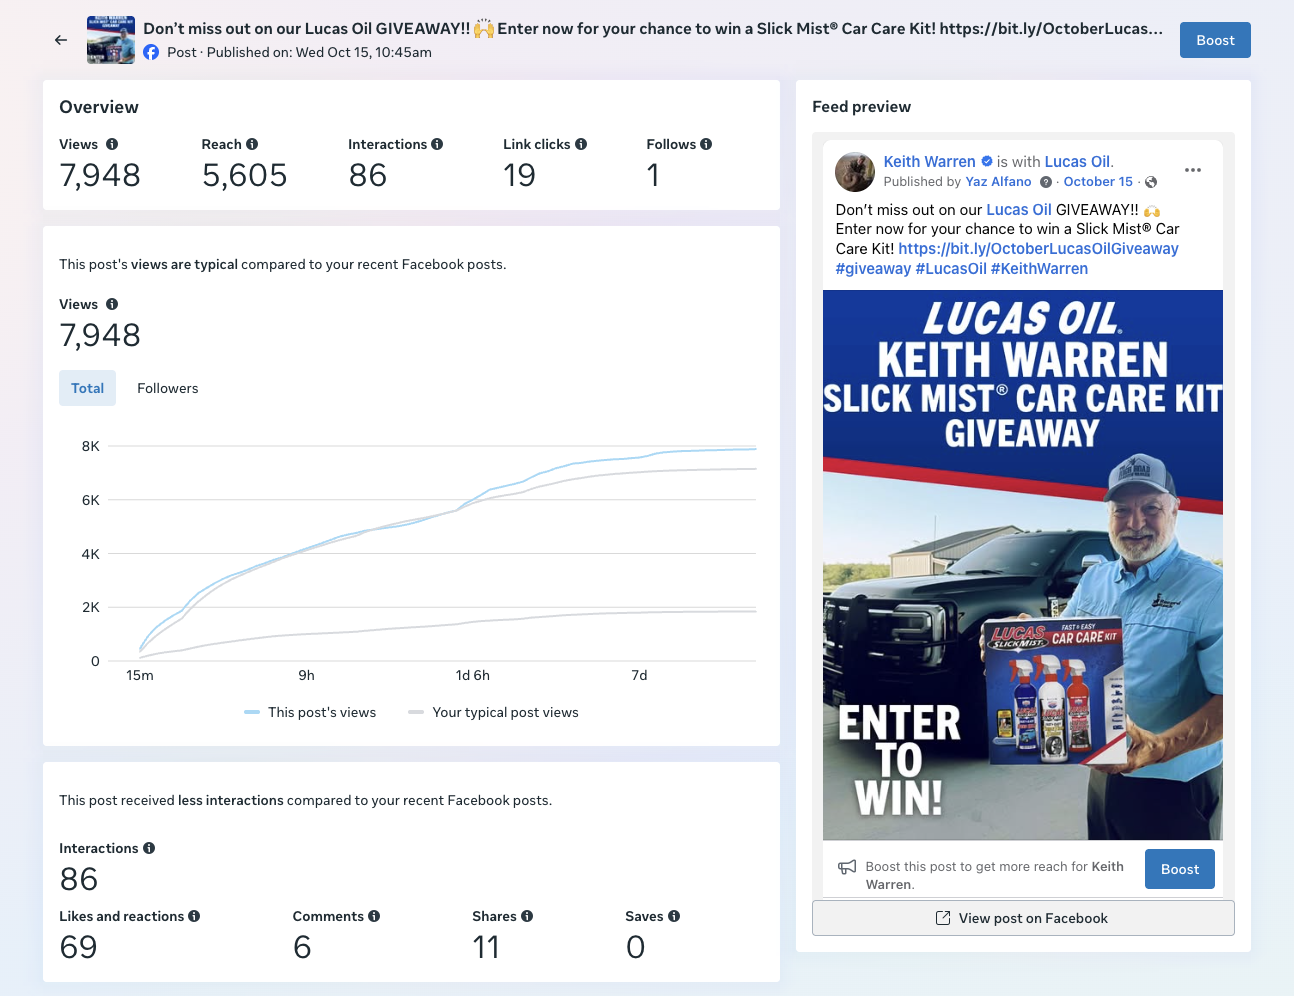Image resolution: width=1294 pixels, height=996 pixels.
Task: Show info tooltip for Follows
Action: [706, 144]
